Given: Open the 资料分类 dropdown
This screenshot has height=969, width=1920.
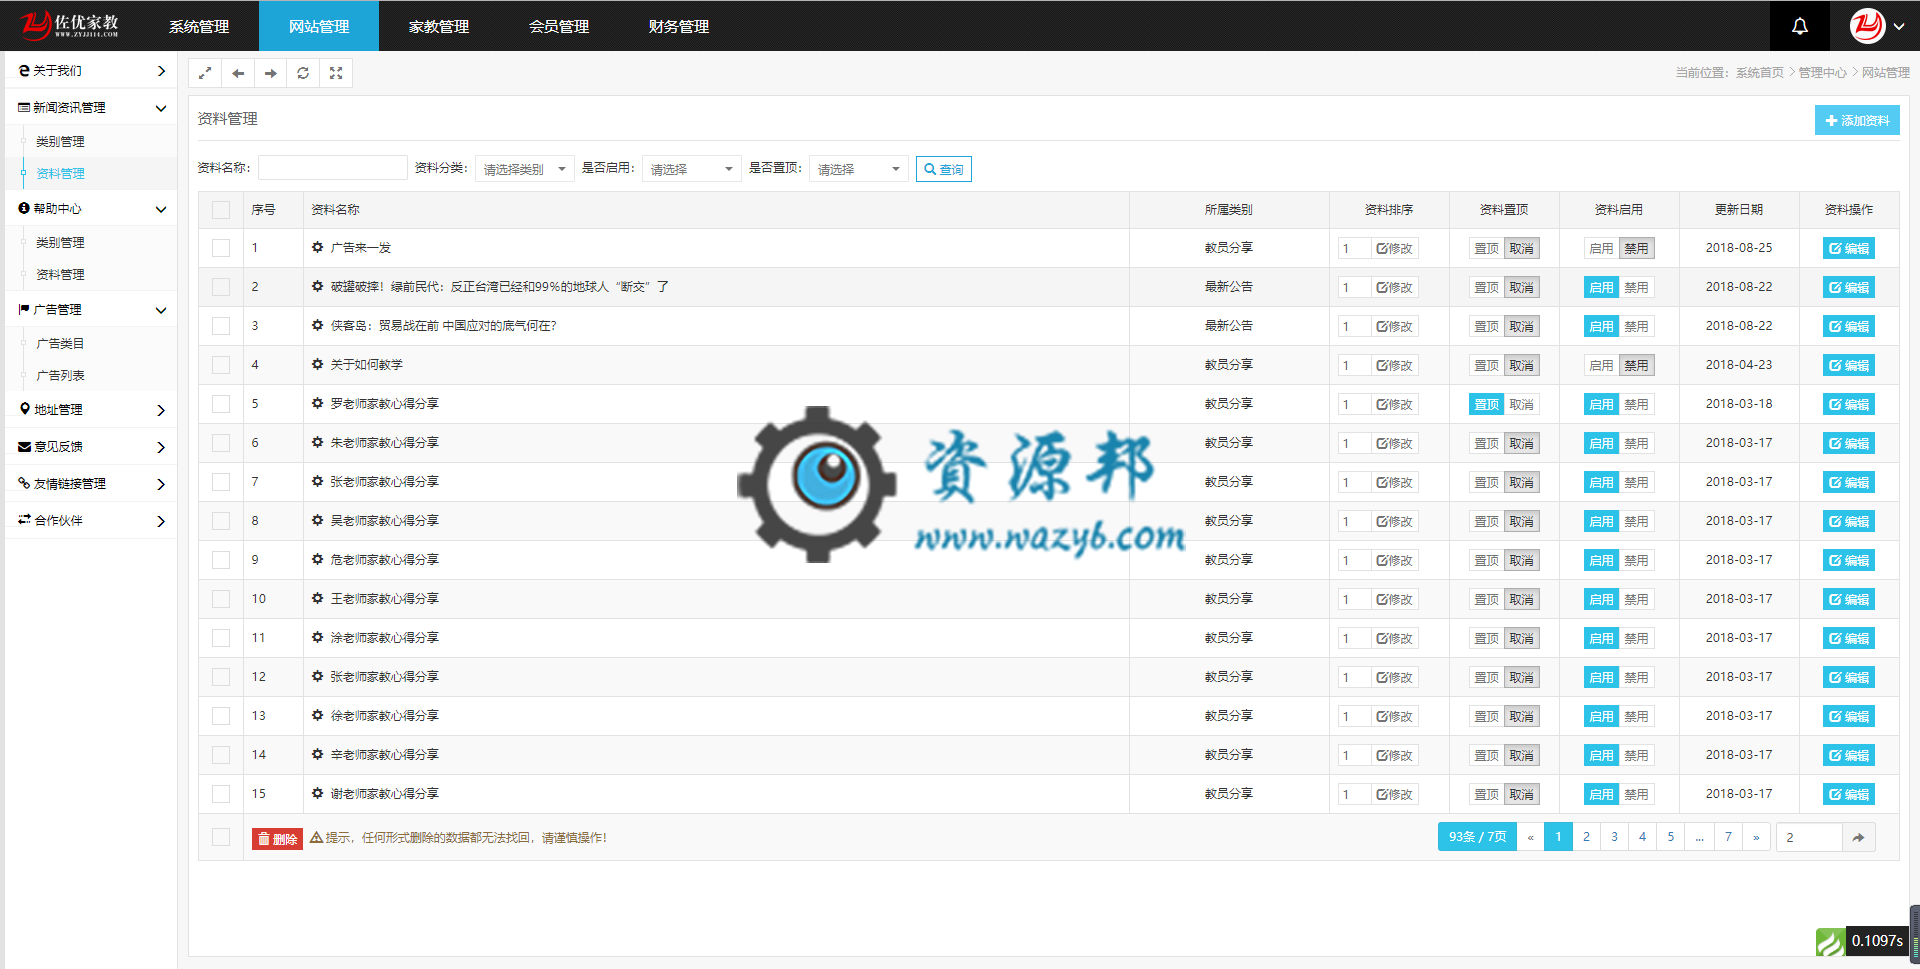Looking at the screenshot, I should (x=524, y=169).
